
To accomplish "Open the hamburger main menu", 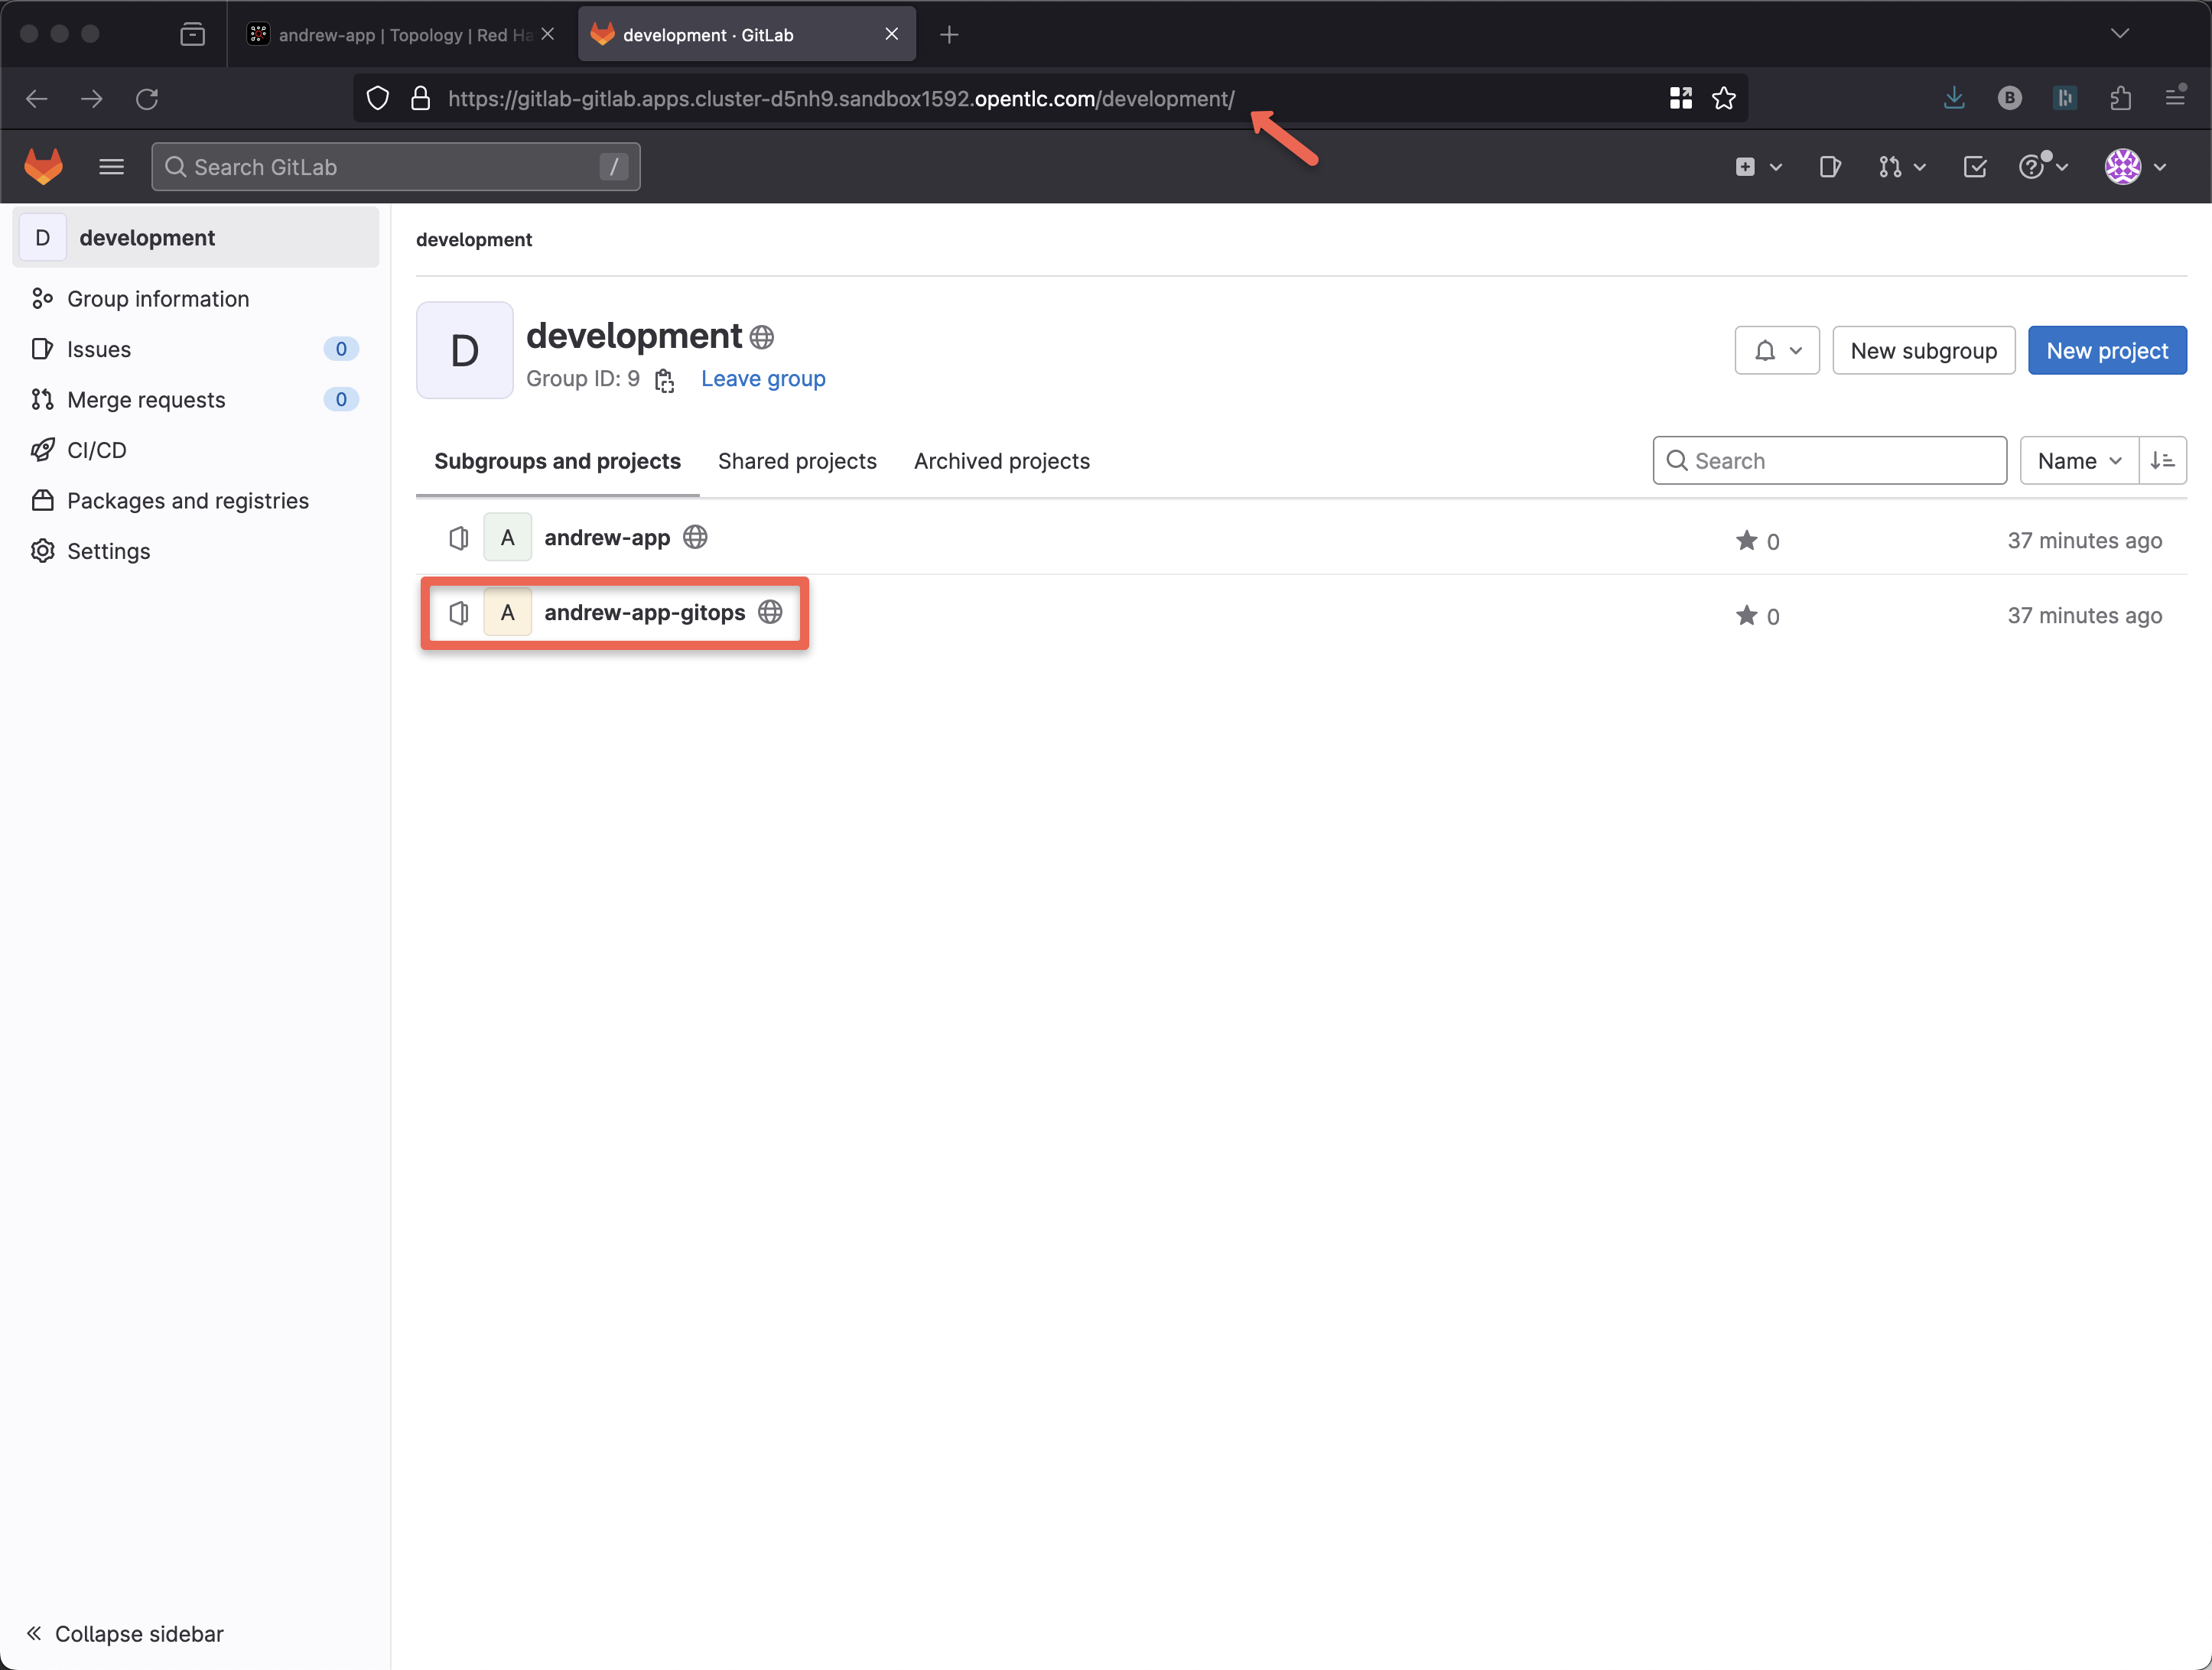I will [x=111, y=166].
